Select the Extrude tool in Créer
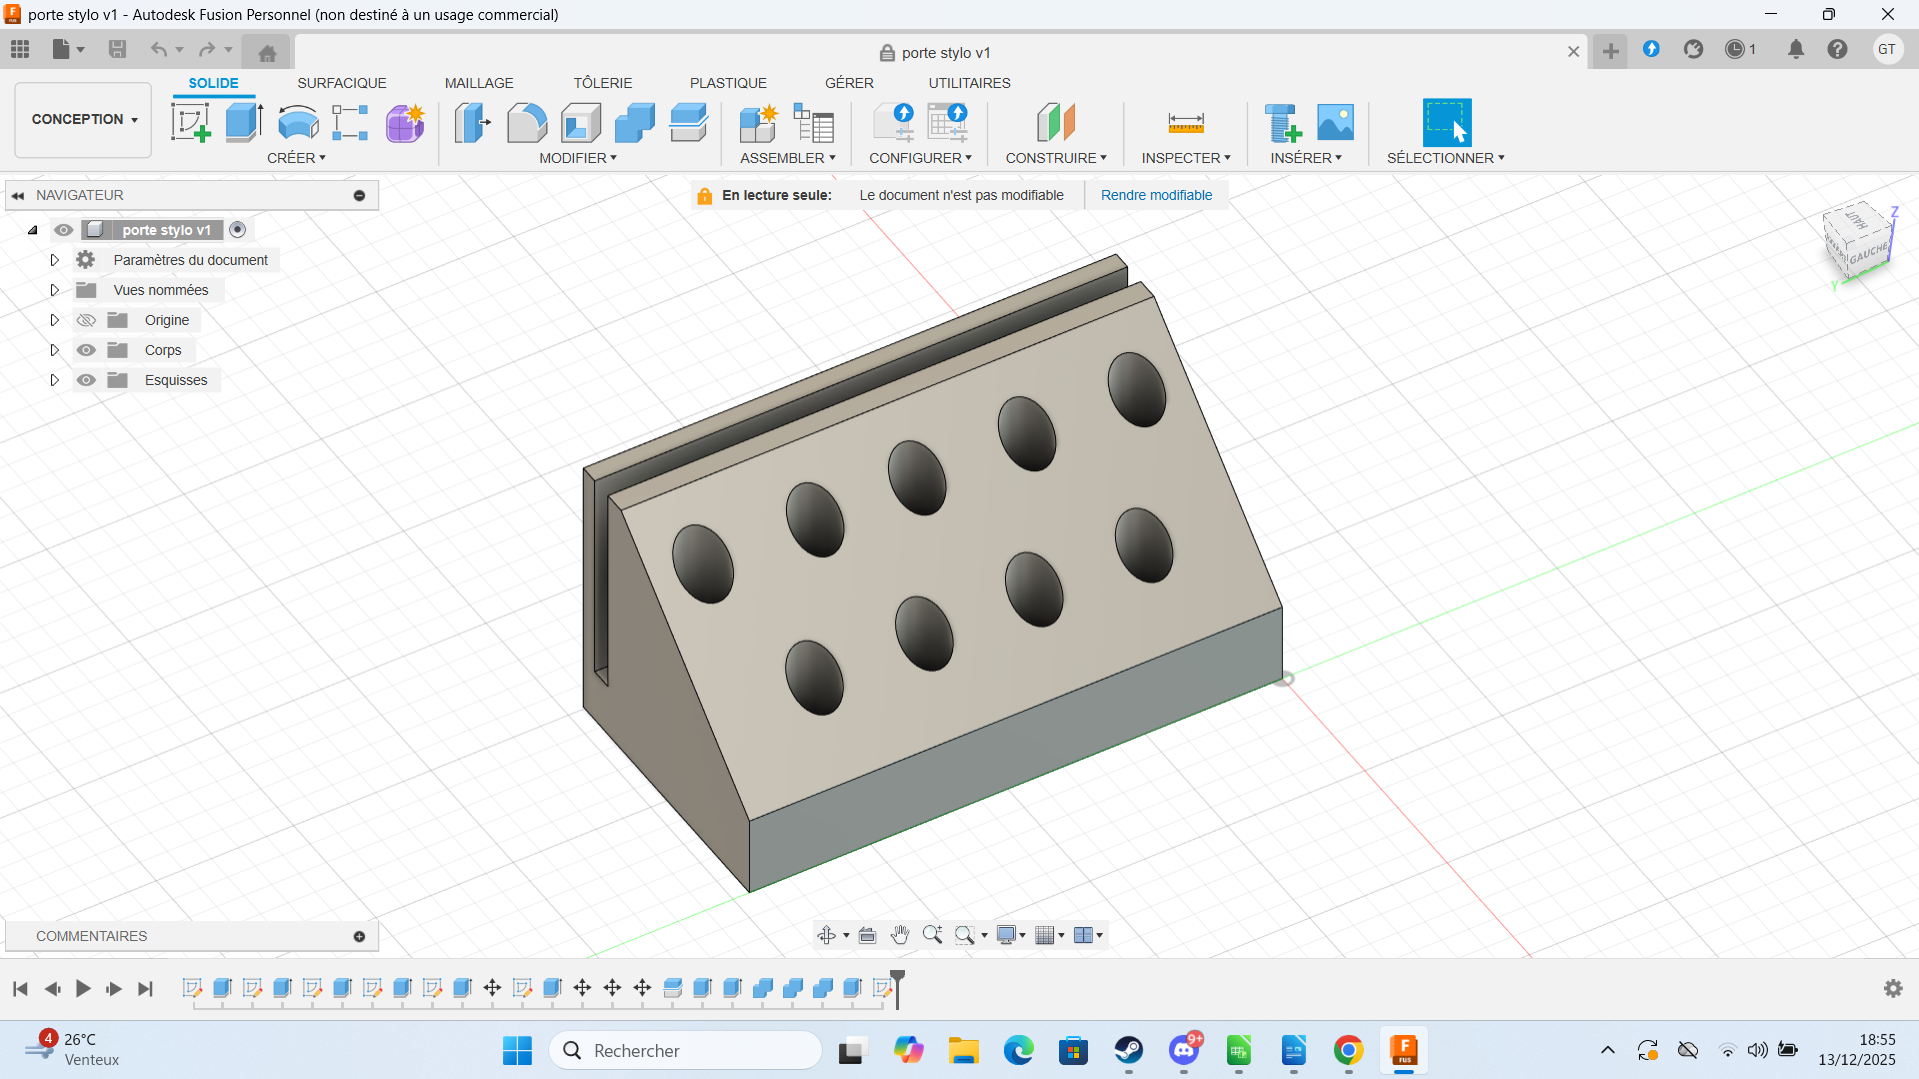 (x=244, y=123)
